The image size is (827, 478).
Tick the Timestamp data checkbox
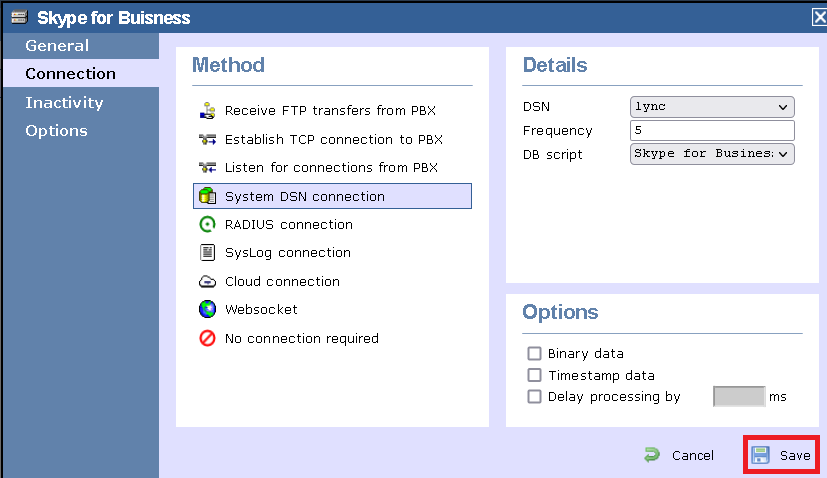click(534, 375)
